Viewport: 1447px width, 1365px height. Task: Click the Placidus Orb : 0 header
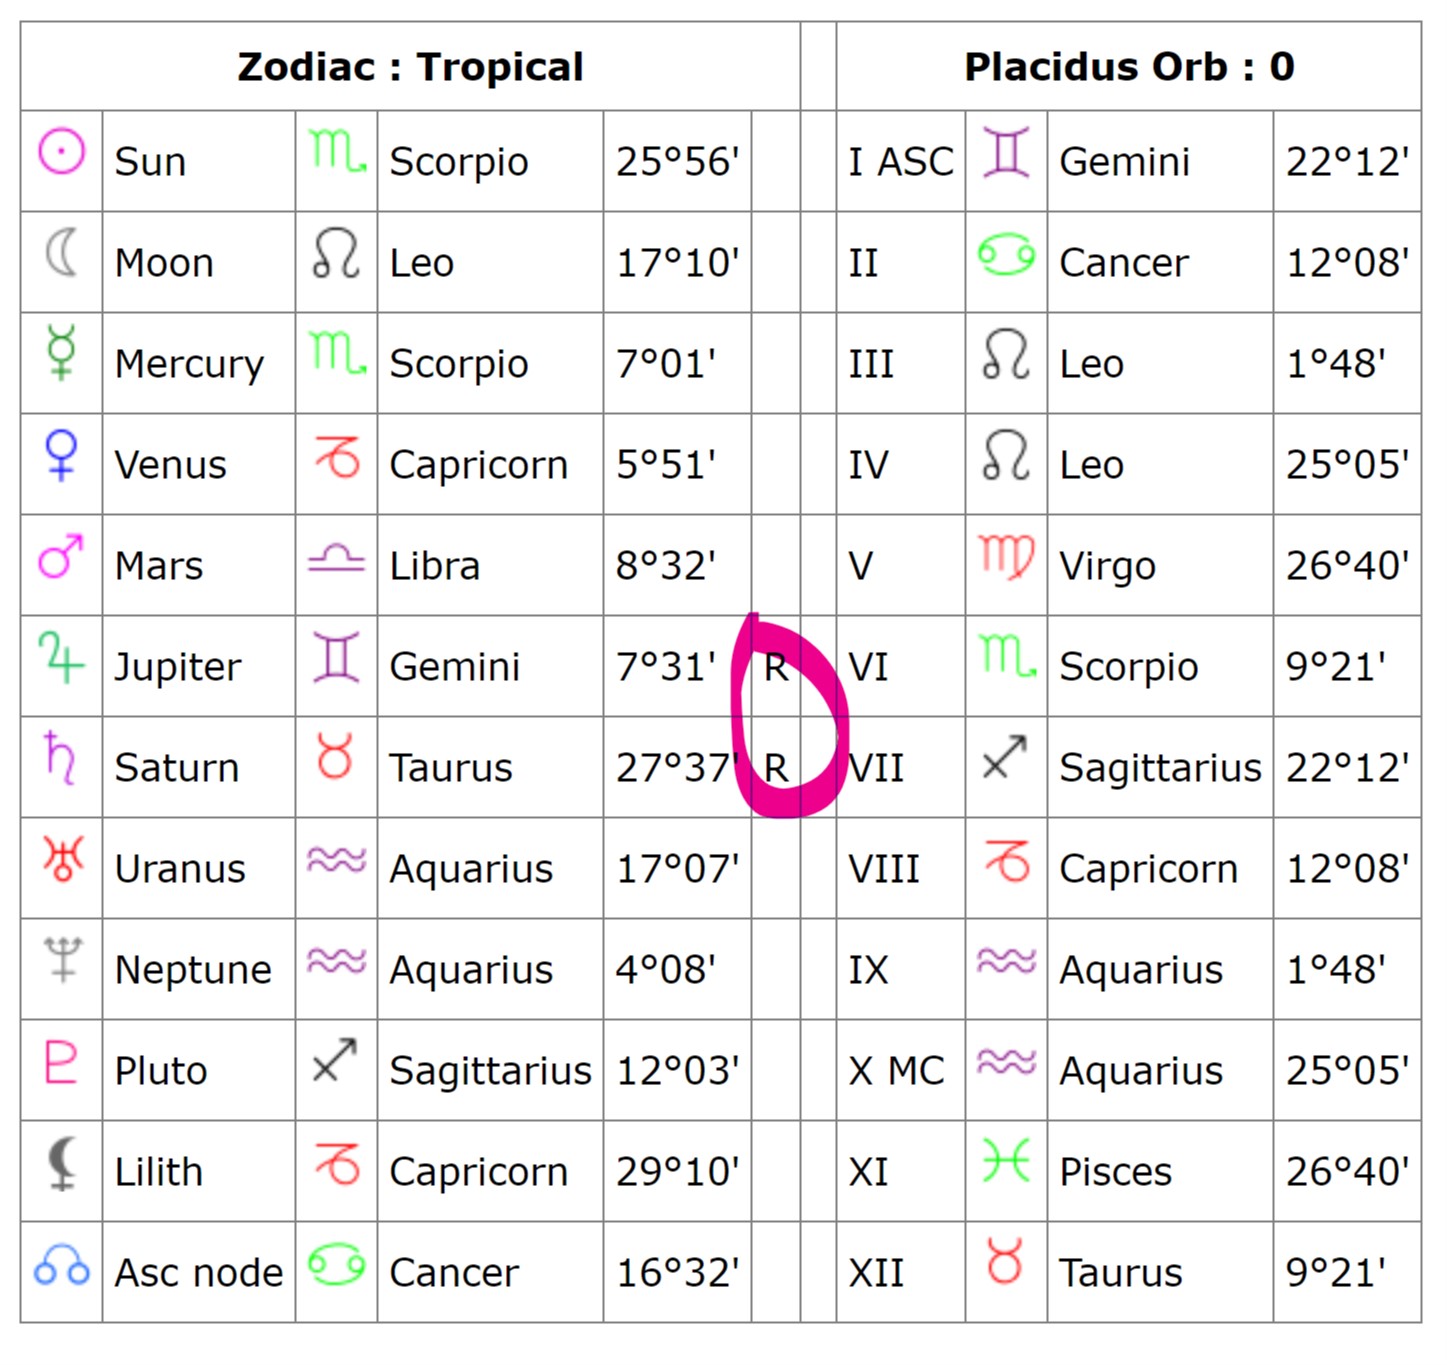pos(1129,67)
